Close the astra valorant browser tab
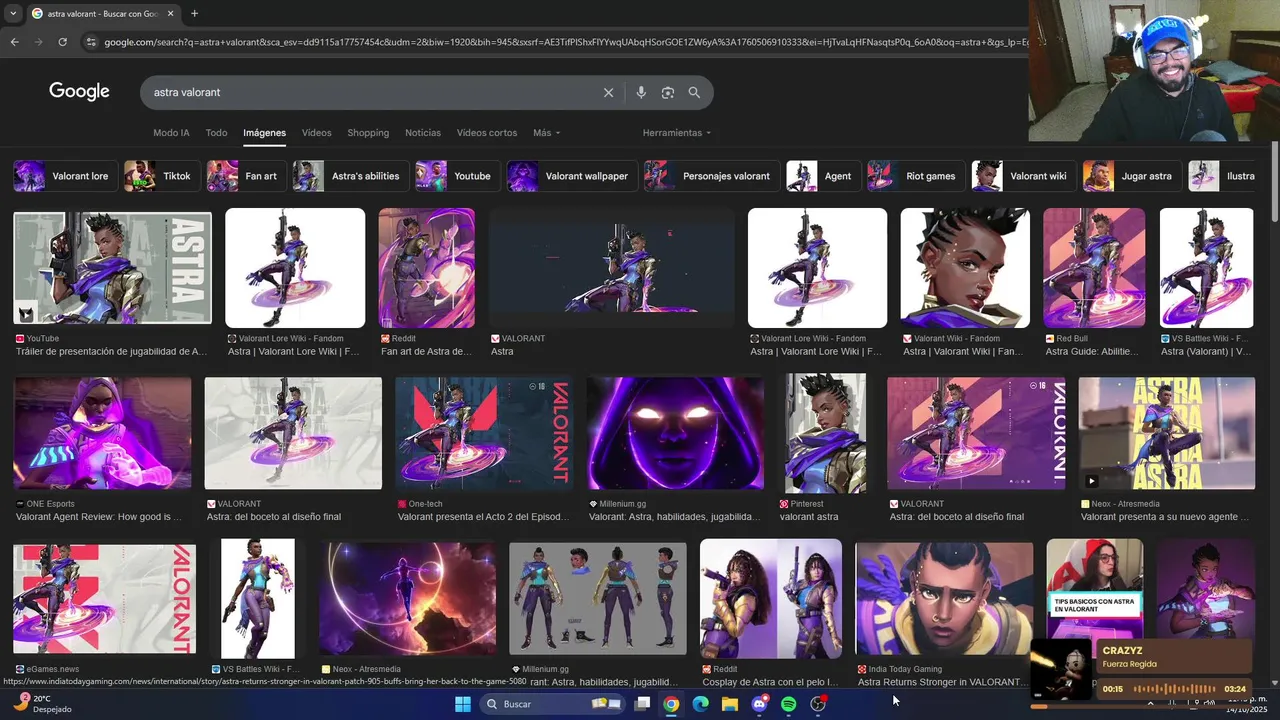 pos(170,13)
